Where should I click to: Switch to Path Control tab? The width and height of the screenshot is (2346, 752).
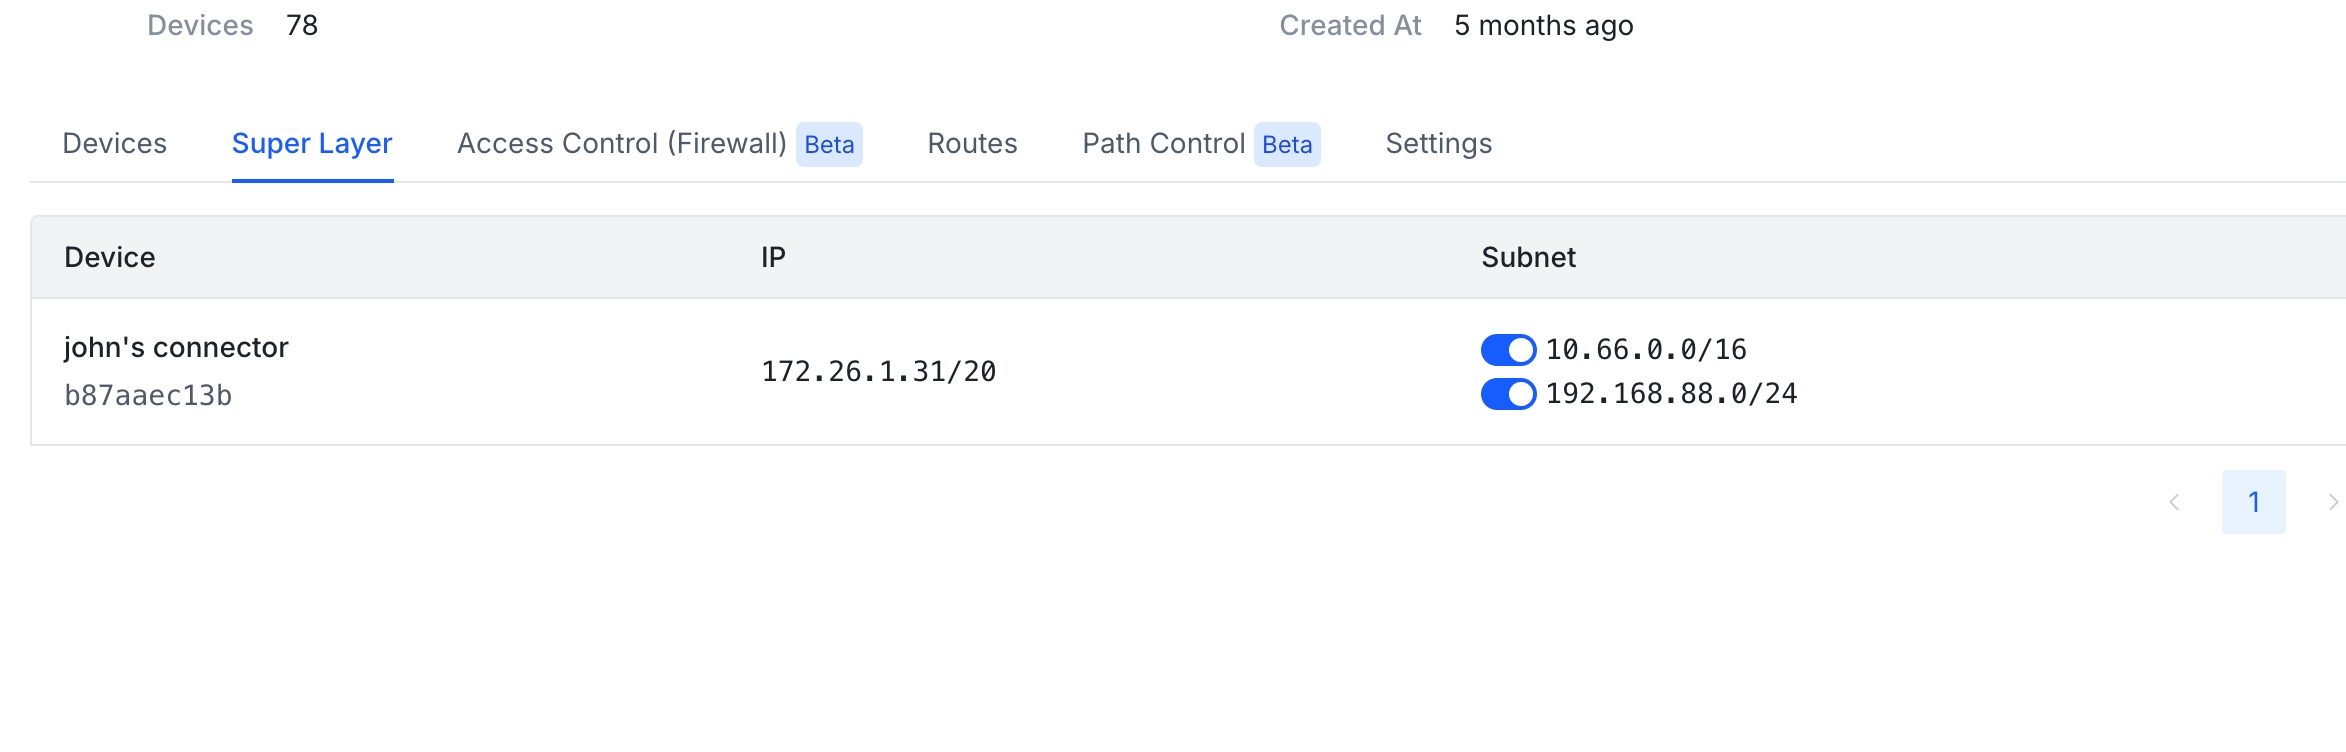pos(1164,144)
